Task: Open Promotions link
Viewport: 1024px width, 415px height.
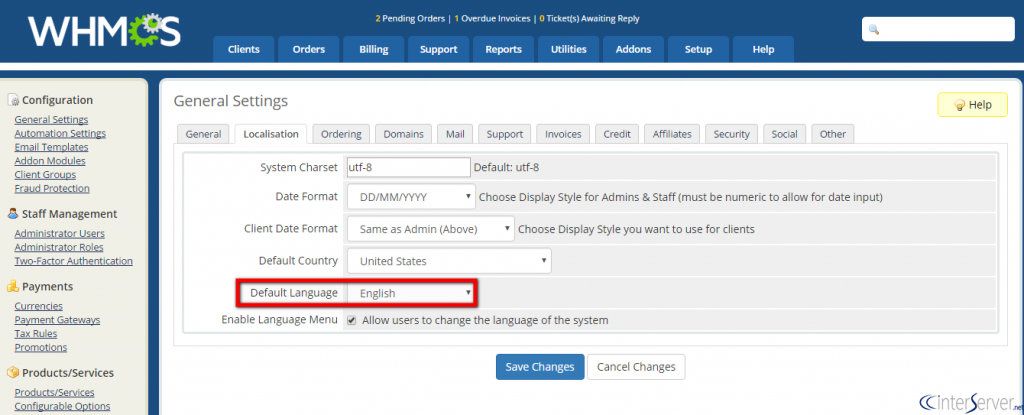Action: 40,347
